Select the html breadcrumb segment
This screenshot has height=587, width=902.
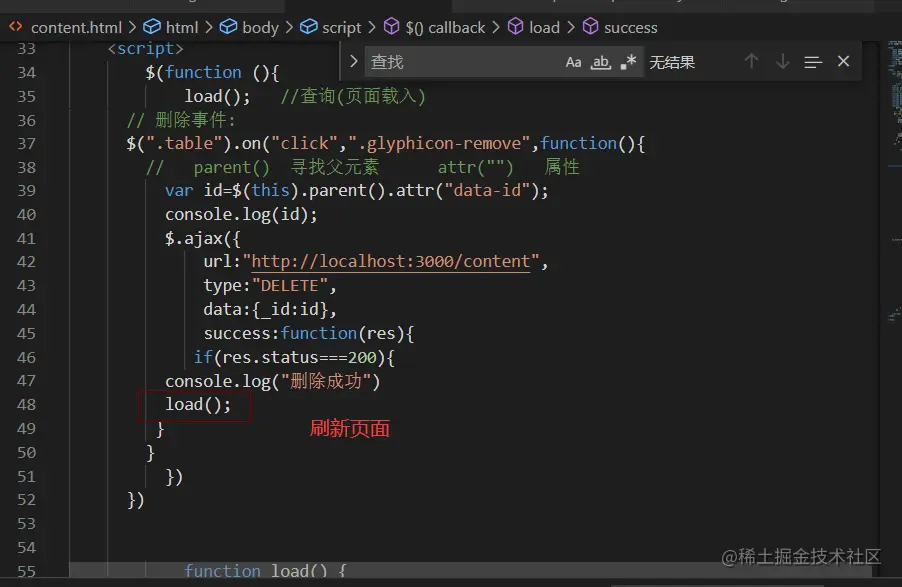pos(182,27)
